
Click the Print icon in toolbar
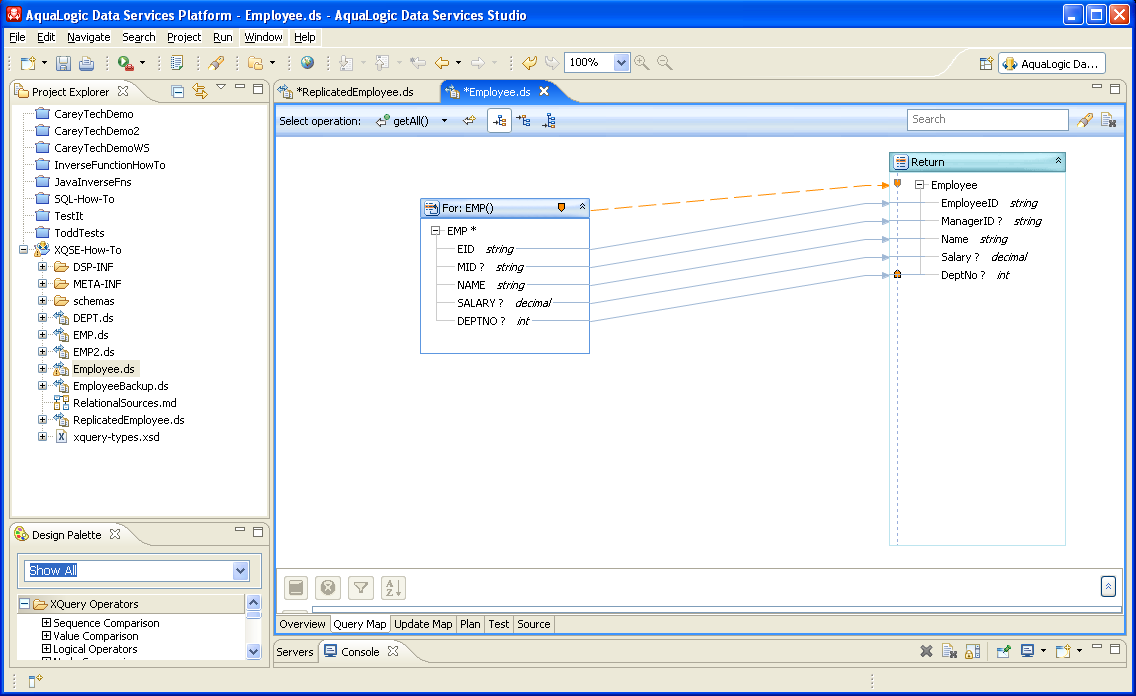point(86,64)
